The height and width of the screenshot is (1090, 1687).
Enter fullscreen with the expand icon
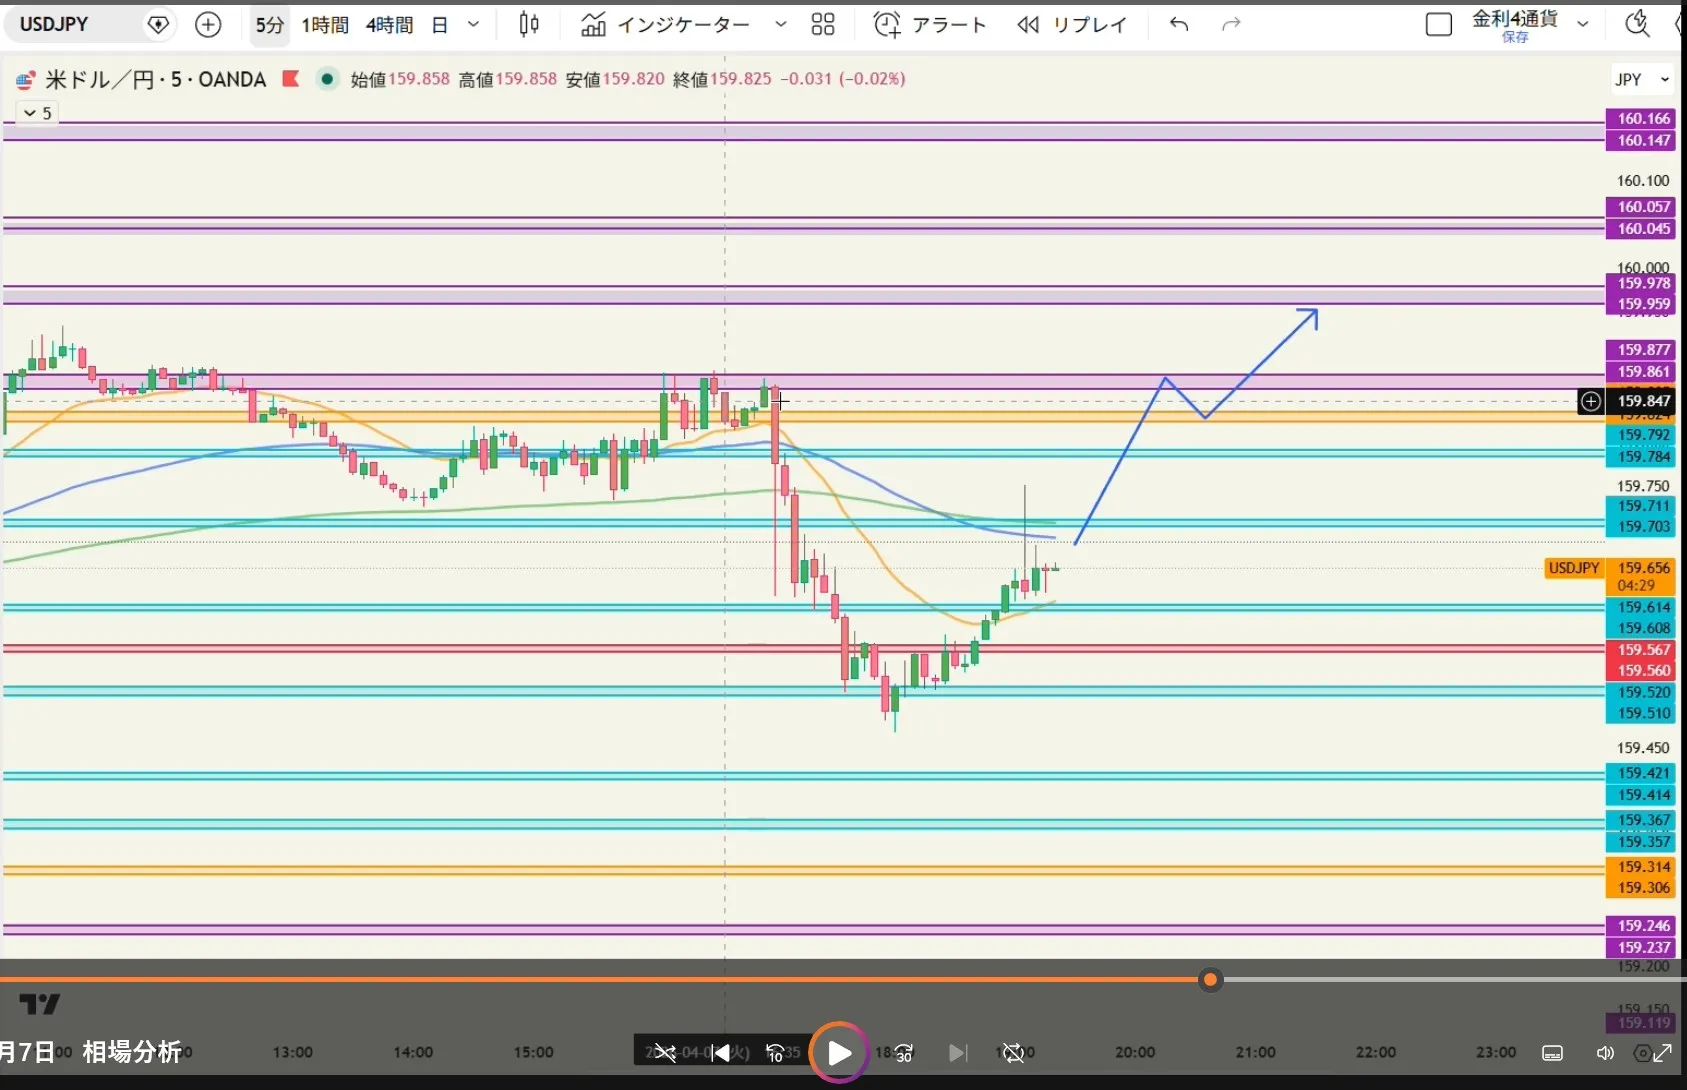(x=1663, y=1053)
